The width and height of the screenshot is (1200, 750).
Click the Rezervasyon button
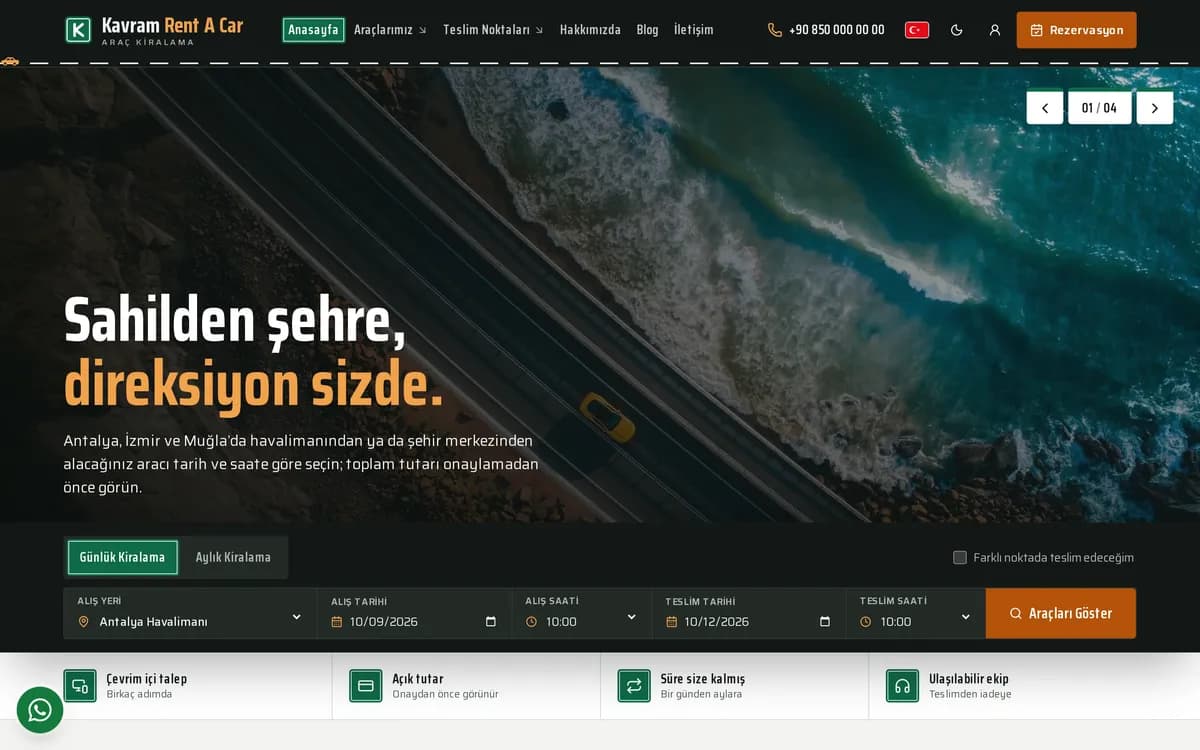pos(1076,30)
